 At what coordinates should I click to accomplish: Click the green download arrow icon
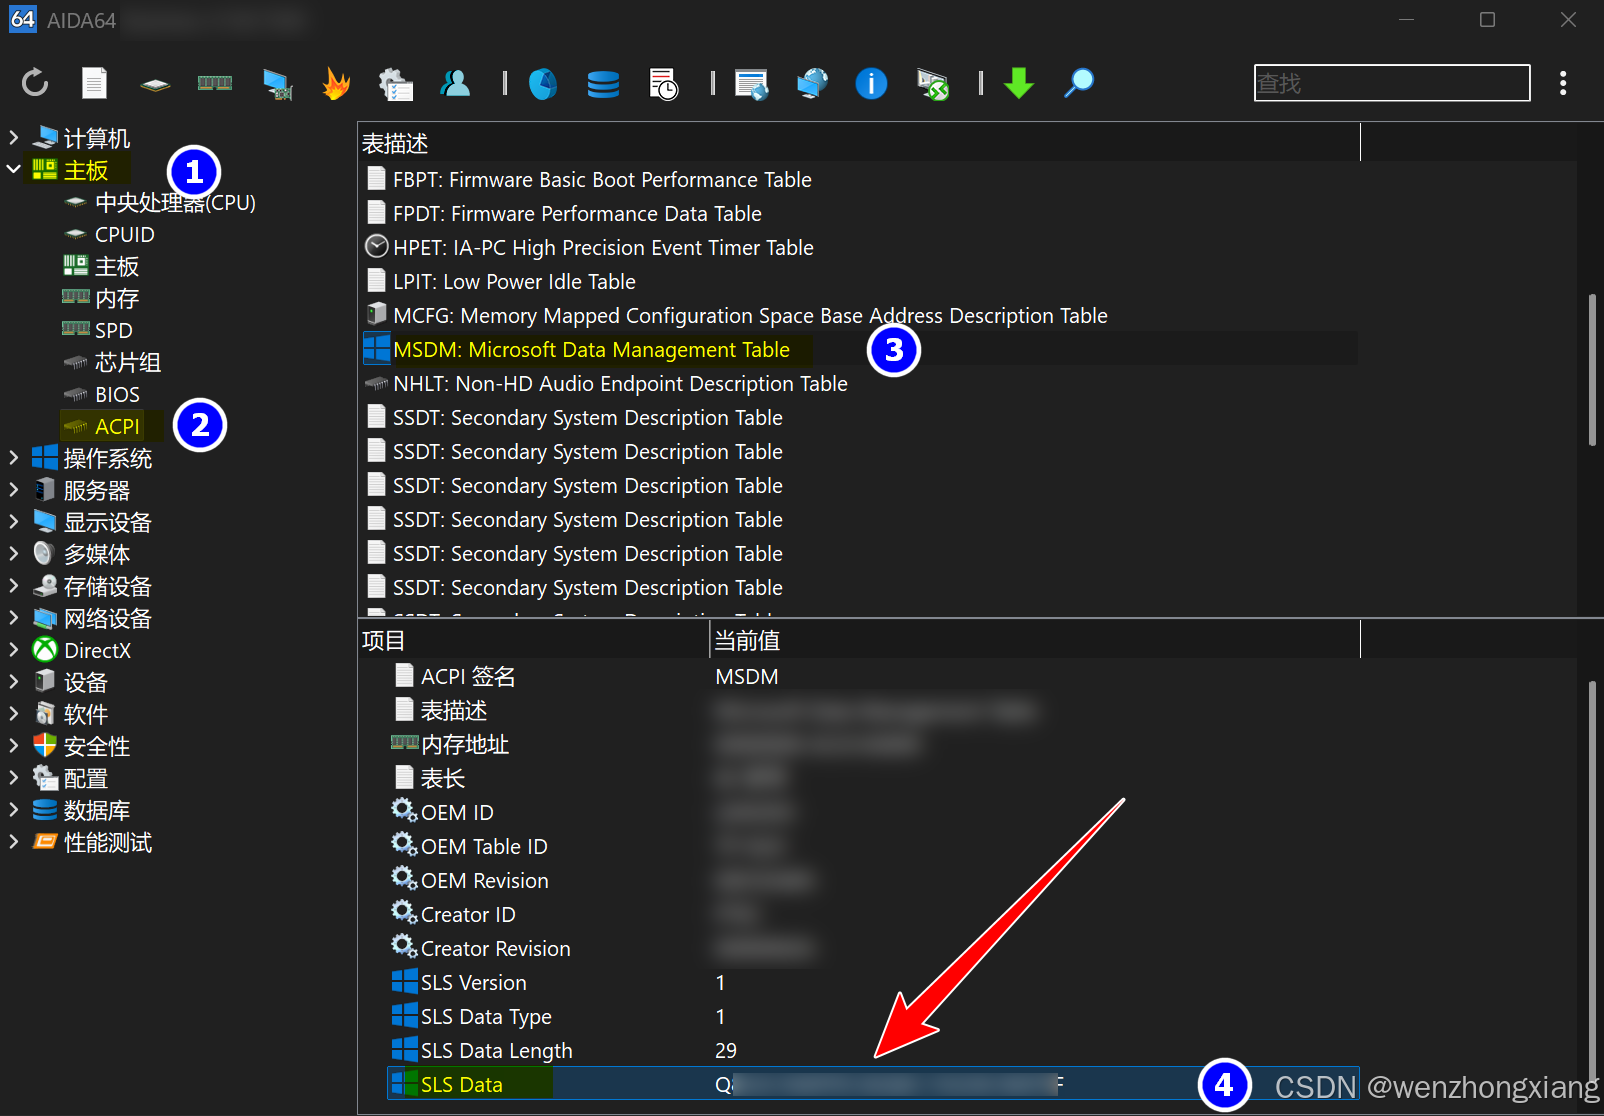pos(1019,83)
